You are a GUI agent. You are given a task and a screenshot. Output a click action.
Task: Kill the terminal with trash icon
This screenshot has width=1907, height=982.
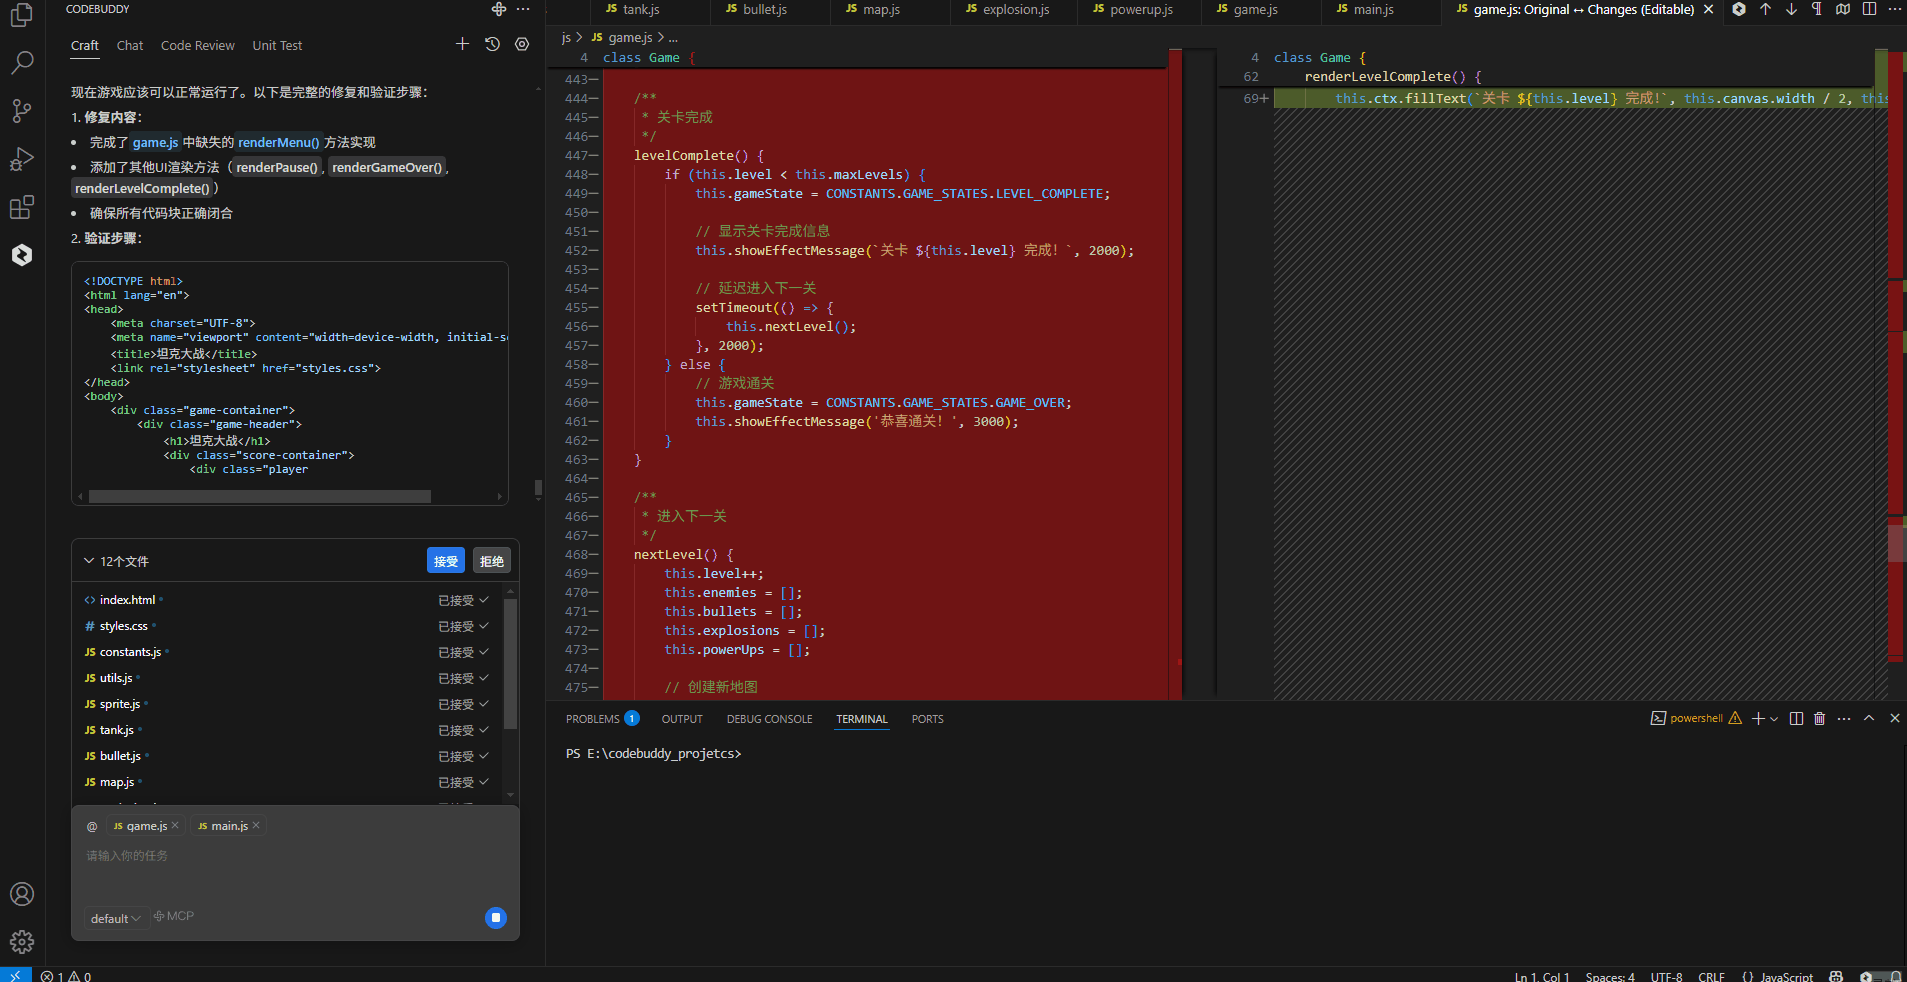tap(1819, 719)
